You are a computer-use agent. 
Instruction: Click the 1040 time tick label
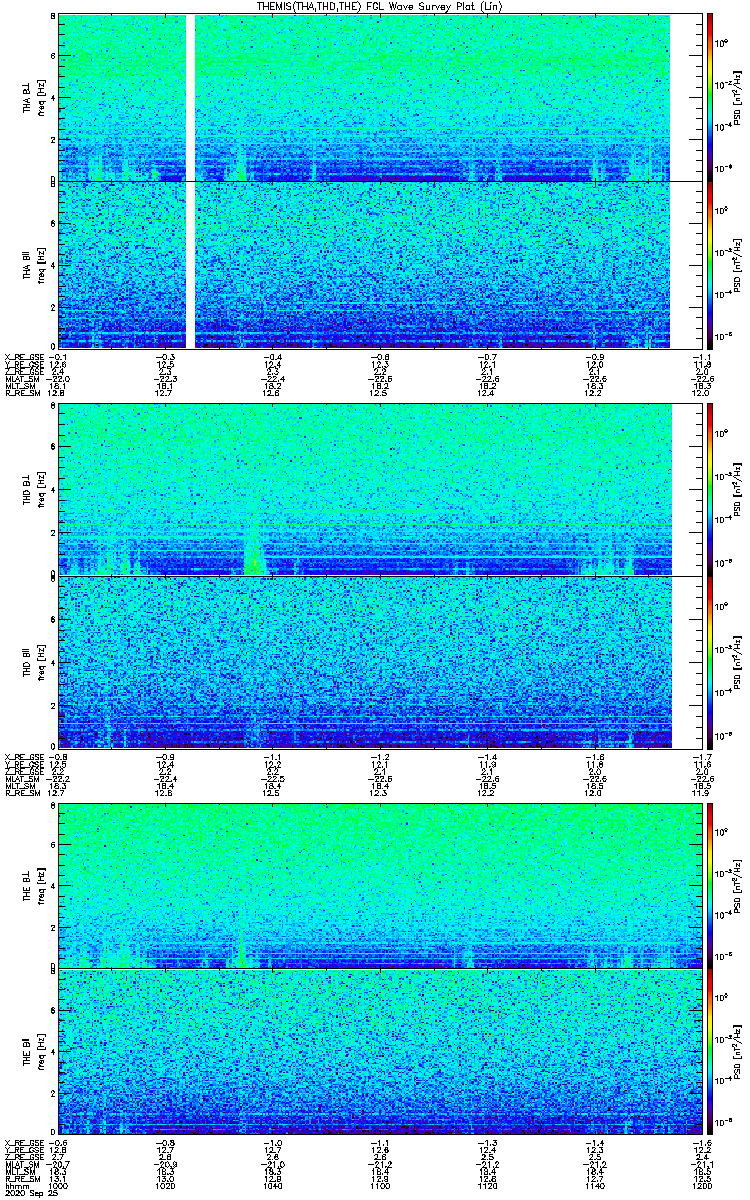[x=272, y=1185]
